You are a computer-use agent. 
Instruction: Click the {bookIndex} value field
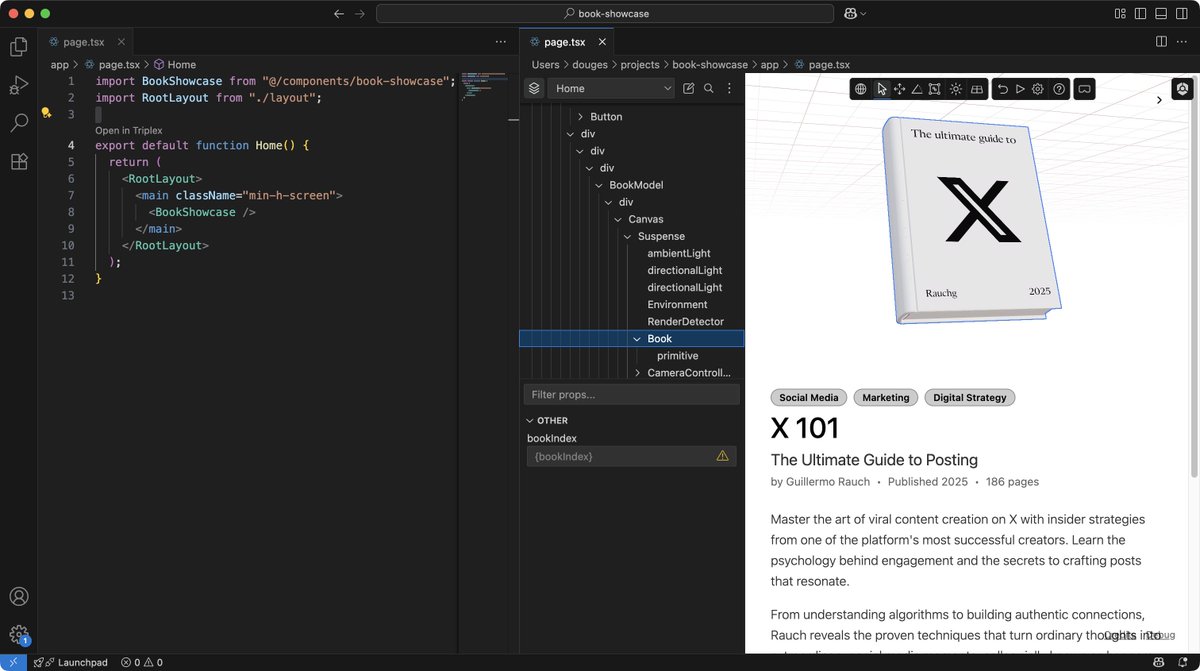point(631,456)
